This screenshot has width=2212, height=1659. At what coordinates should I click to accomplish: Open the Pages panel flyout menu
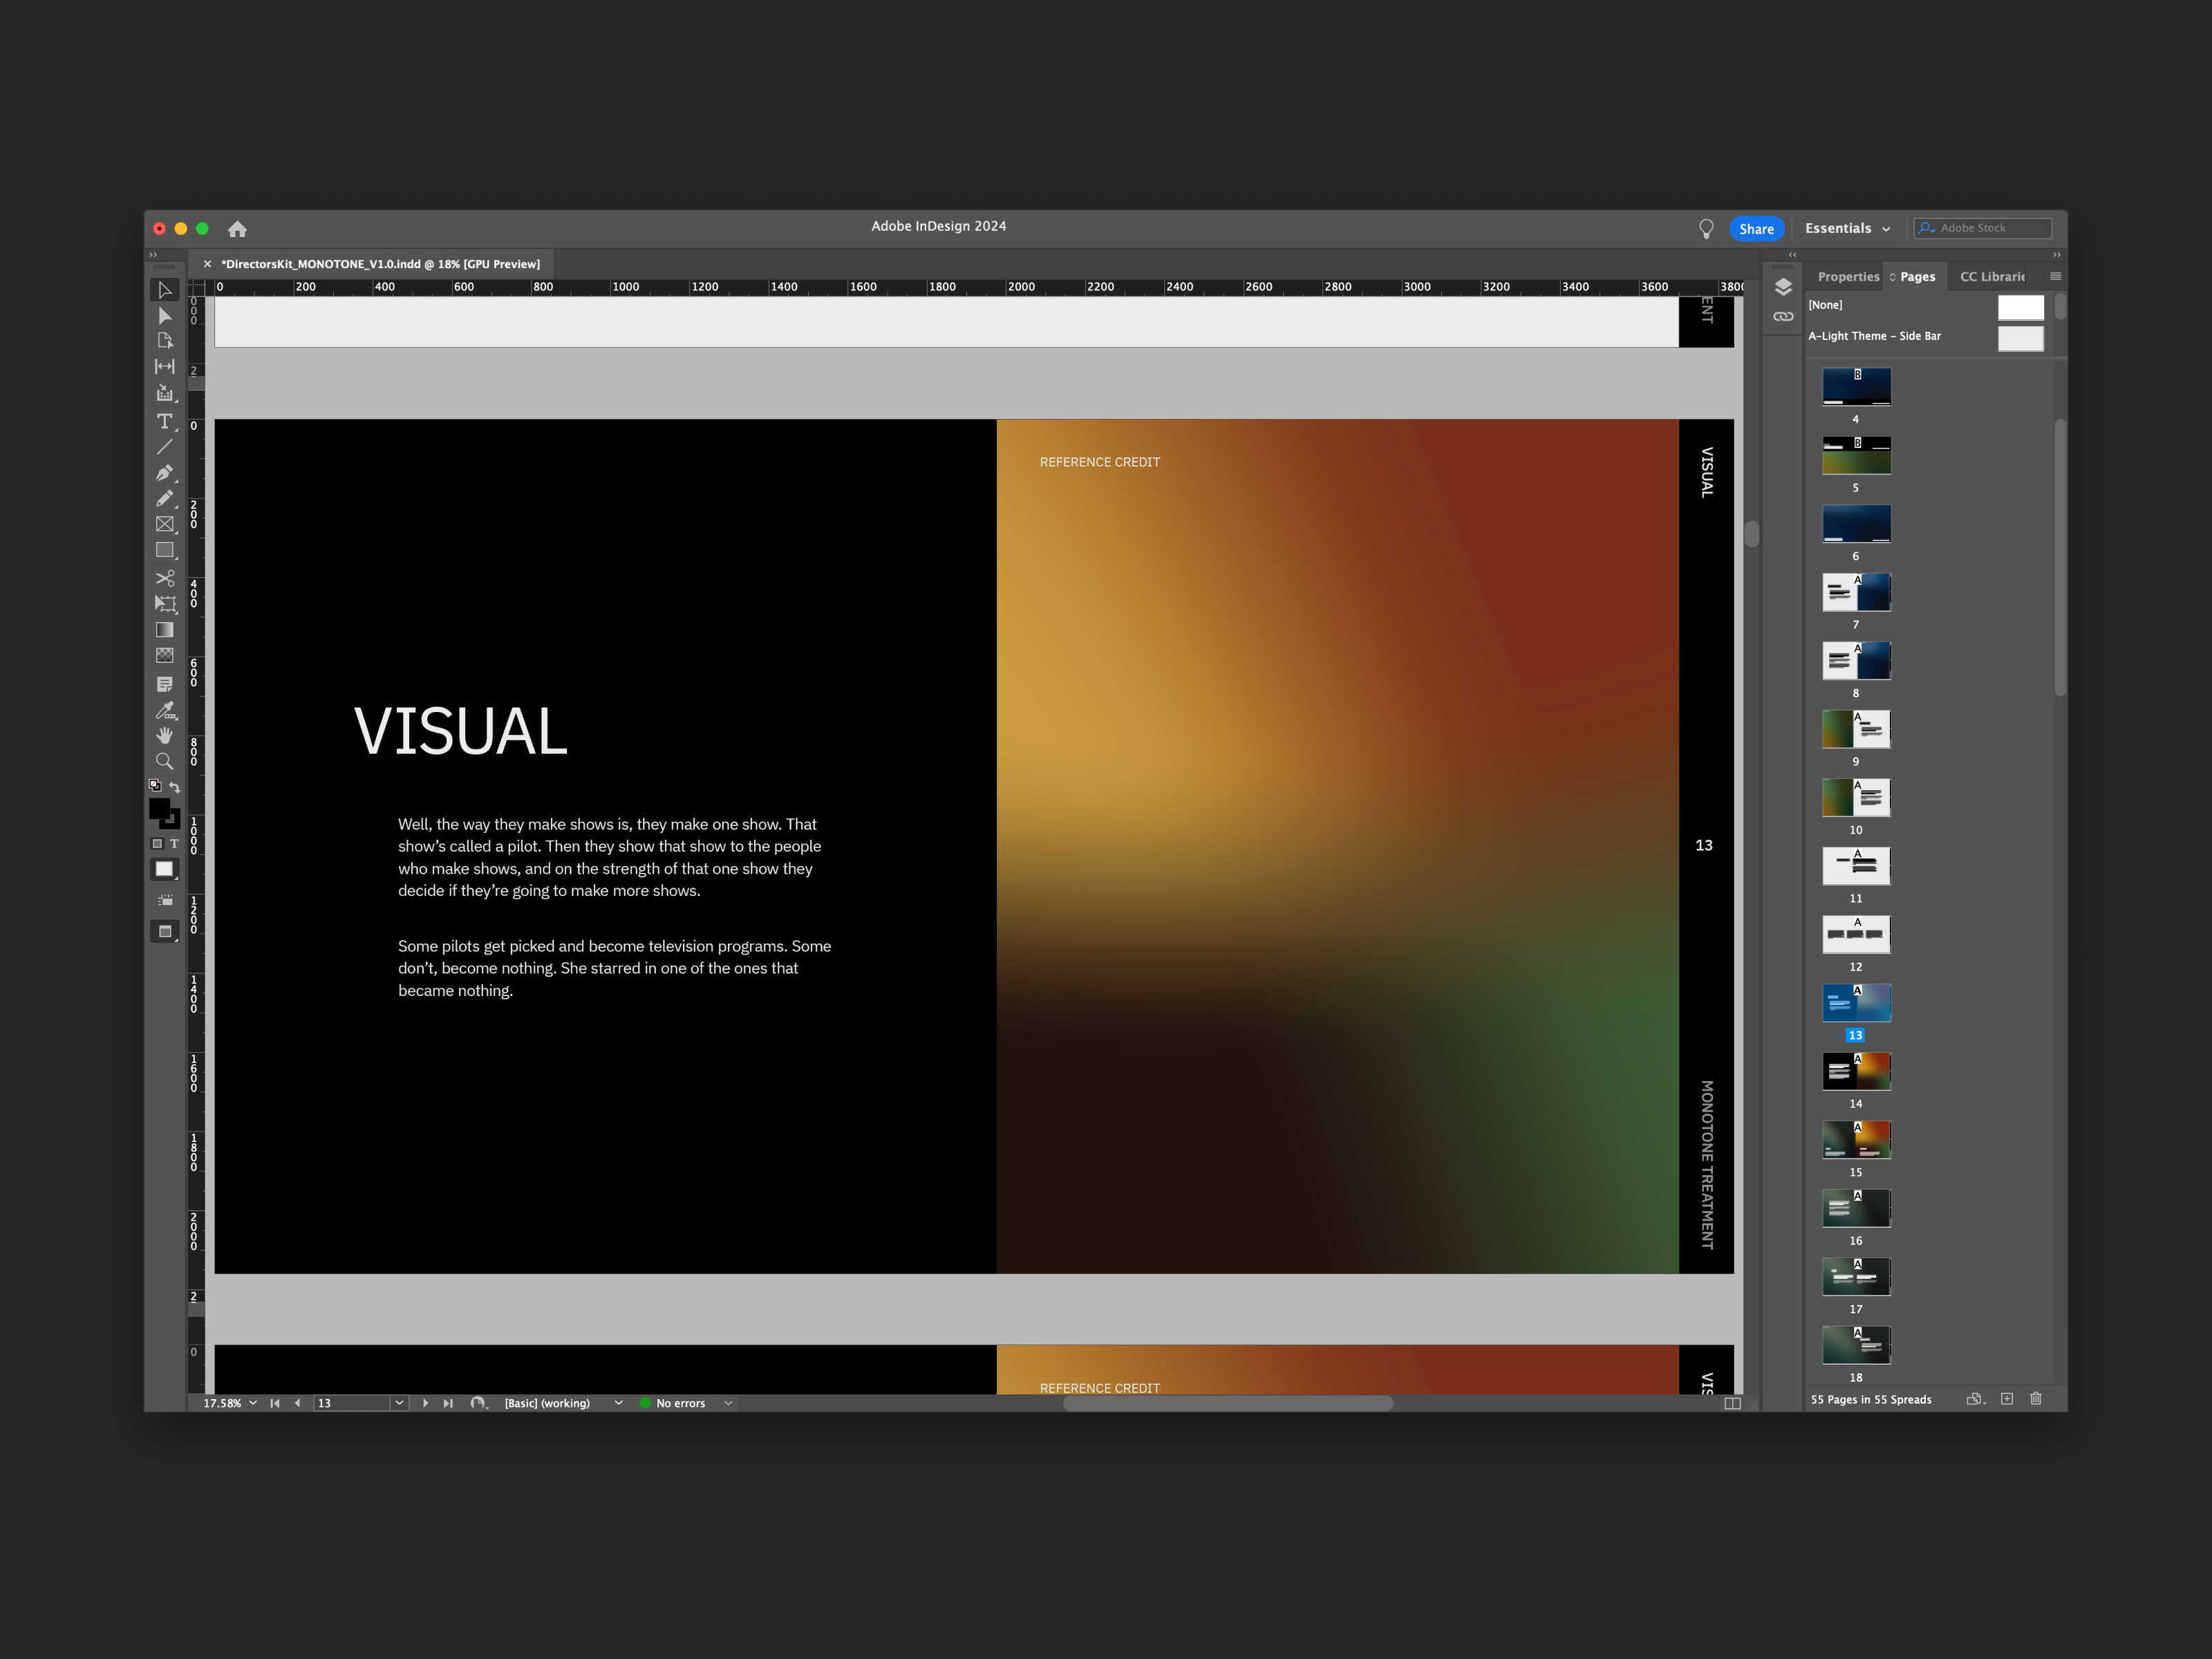[2055, 276]
